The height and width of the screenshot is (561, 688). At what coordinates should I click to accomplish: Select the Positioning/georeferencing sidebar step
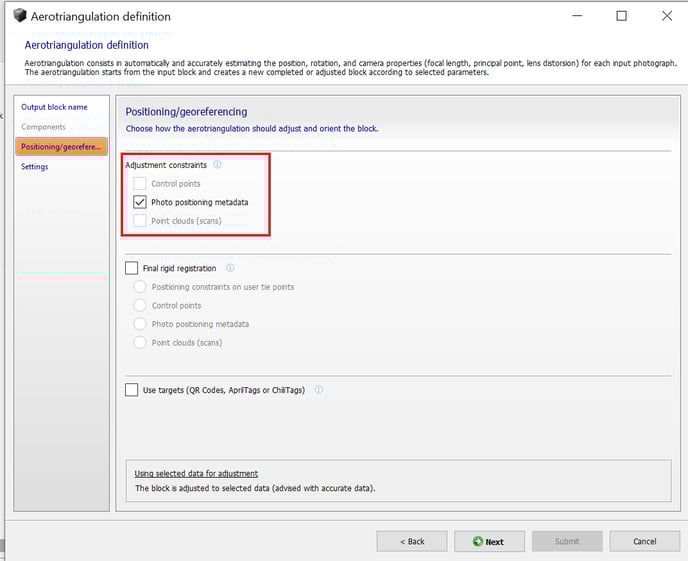(61, 147)
